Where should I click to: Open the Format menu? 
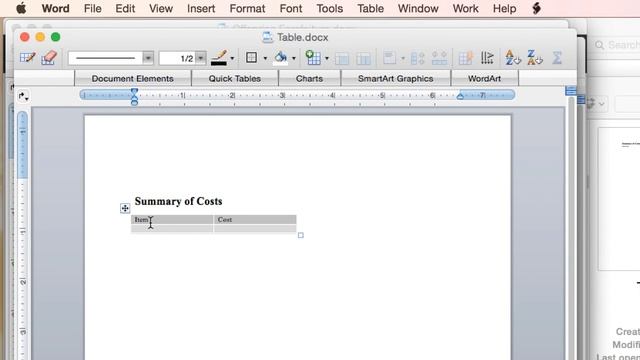point(247,9)
